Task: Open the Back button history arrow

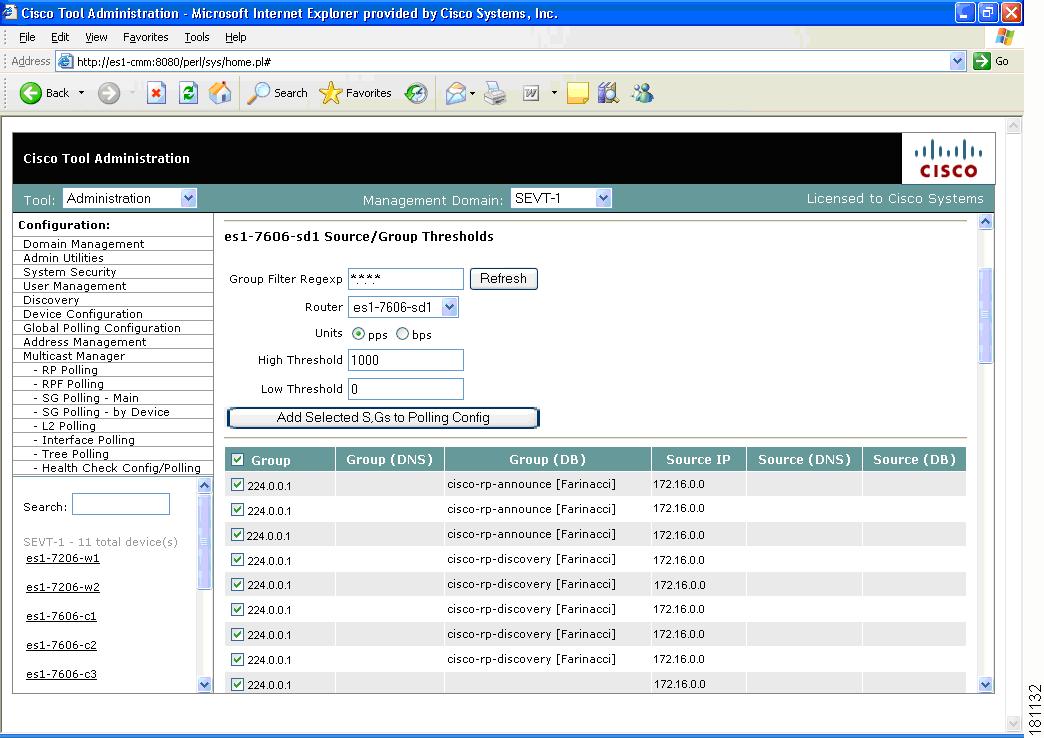Action: (81, 93)
